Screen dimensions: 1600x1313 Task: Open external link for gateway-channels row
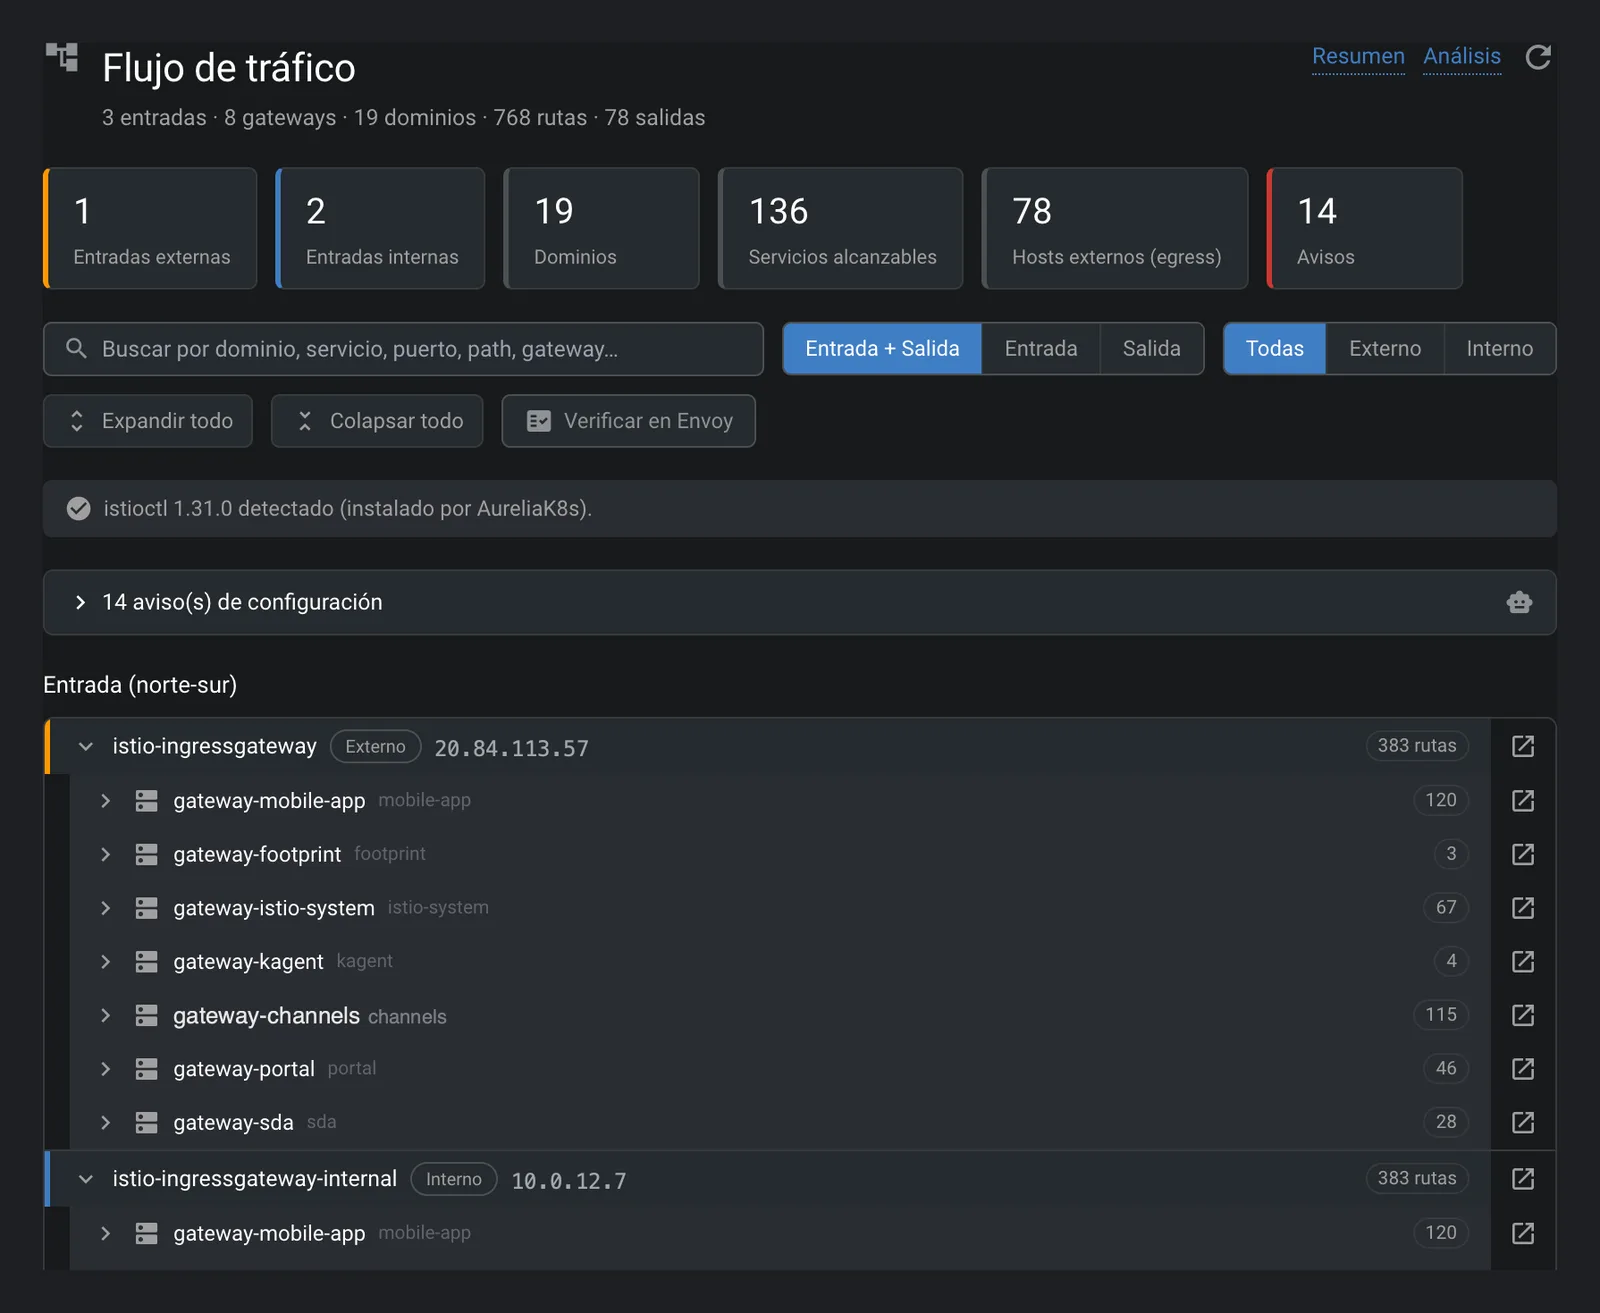tap(1523, 1015)
